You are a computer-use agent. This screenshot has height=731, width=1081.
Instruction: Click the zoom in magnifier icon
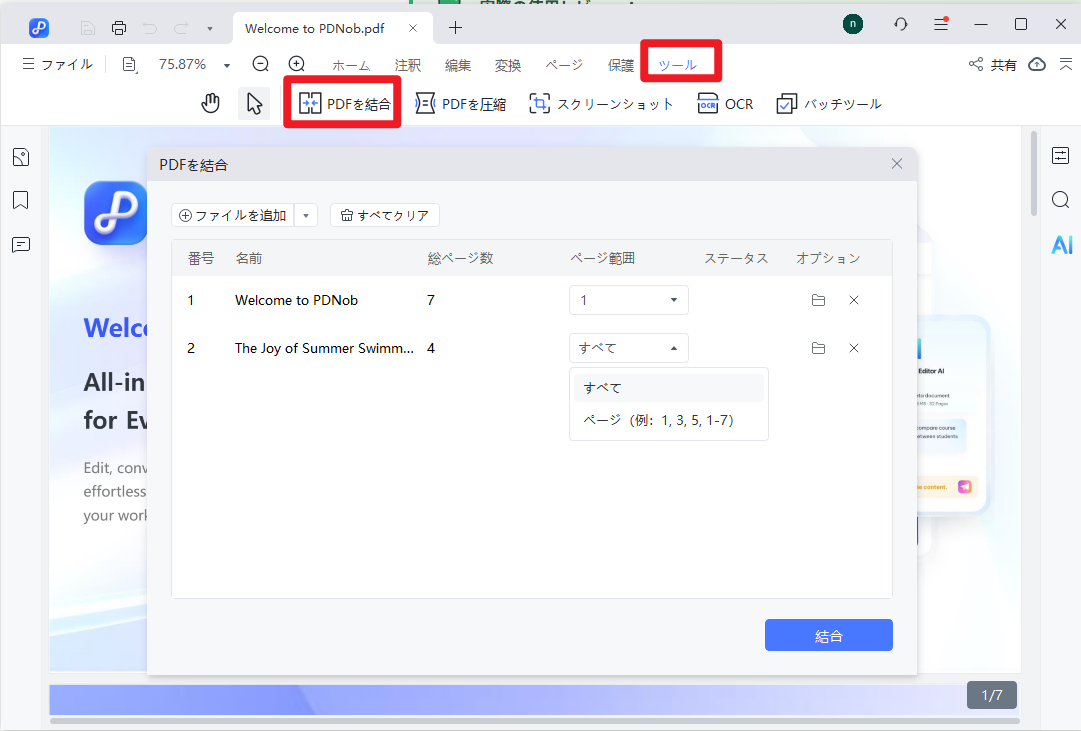[296, 63]
